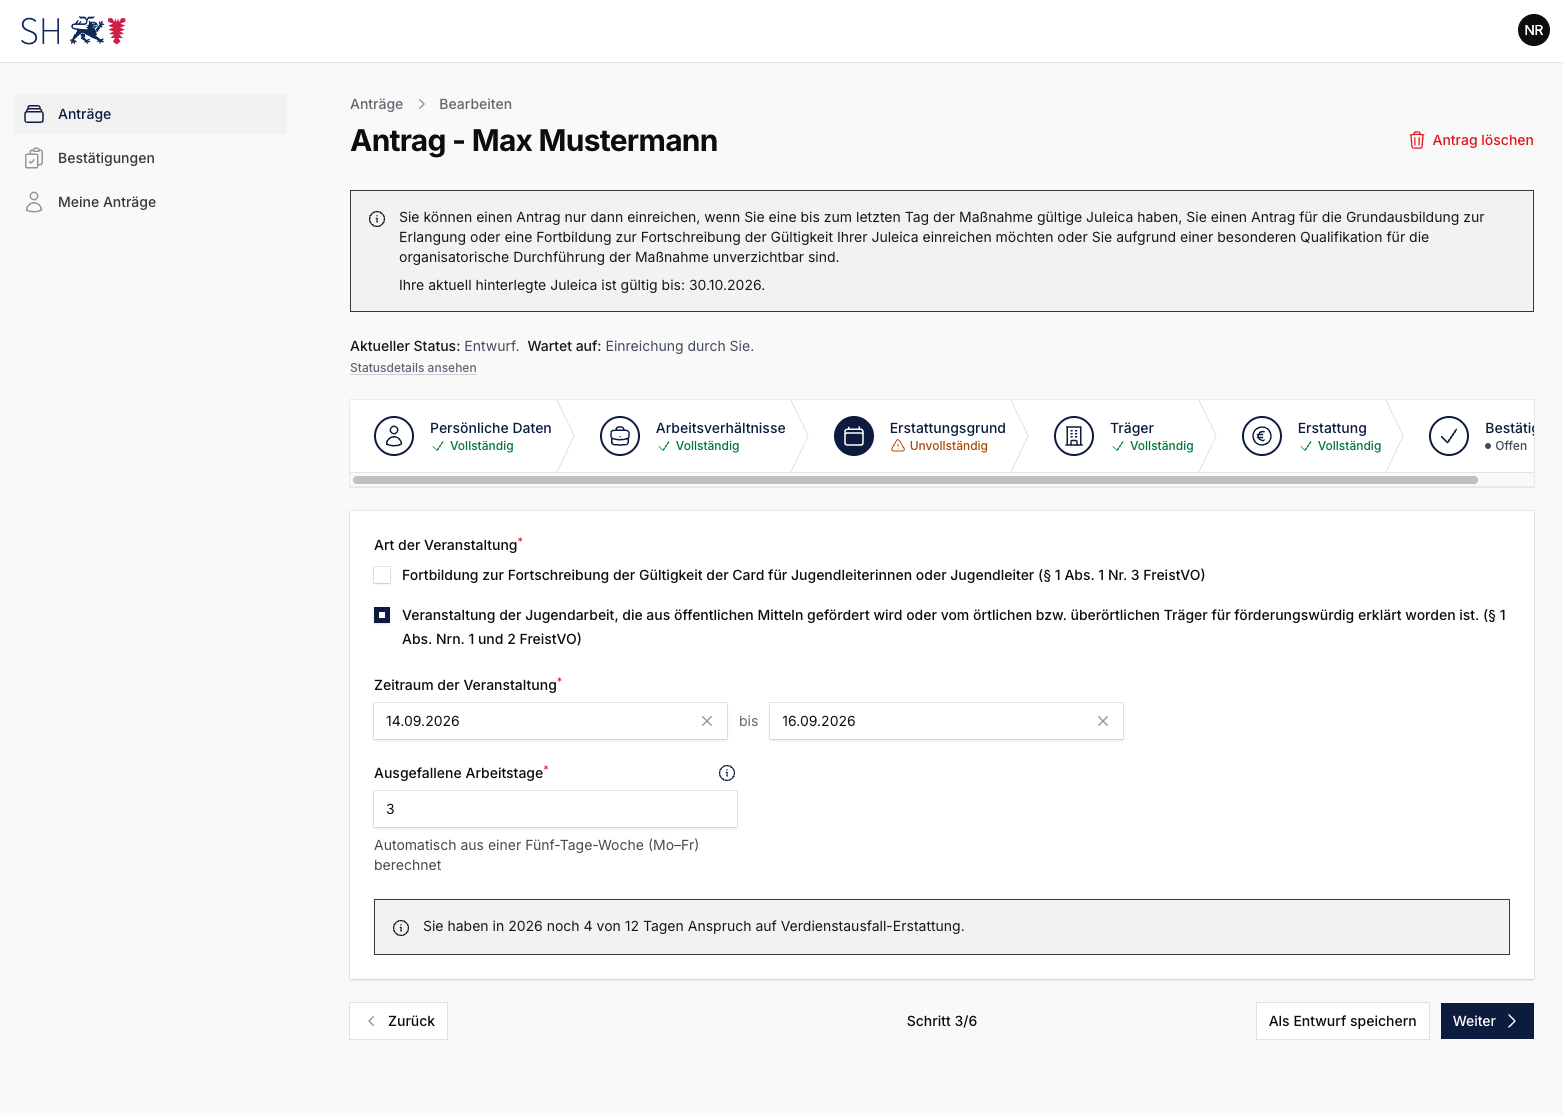Select the Bestätigung checkmark step icon
This screenshot has height=1115, width=1563.
click(1449, 436)
